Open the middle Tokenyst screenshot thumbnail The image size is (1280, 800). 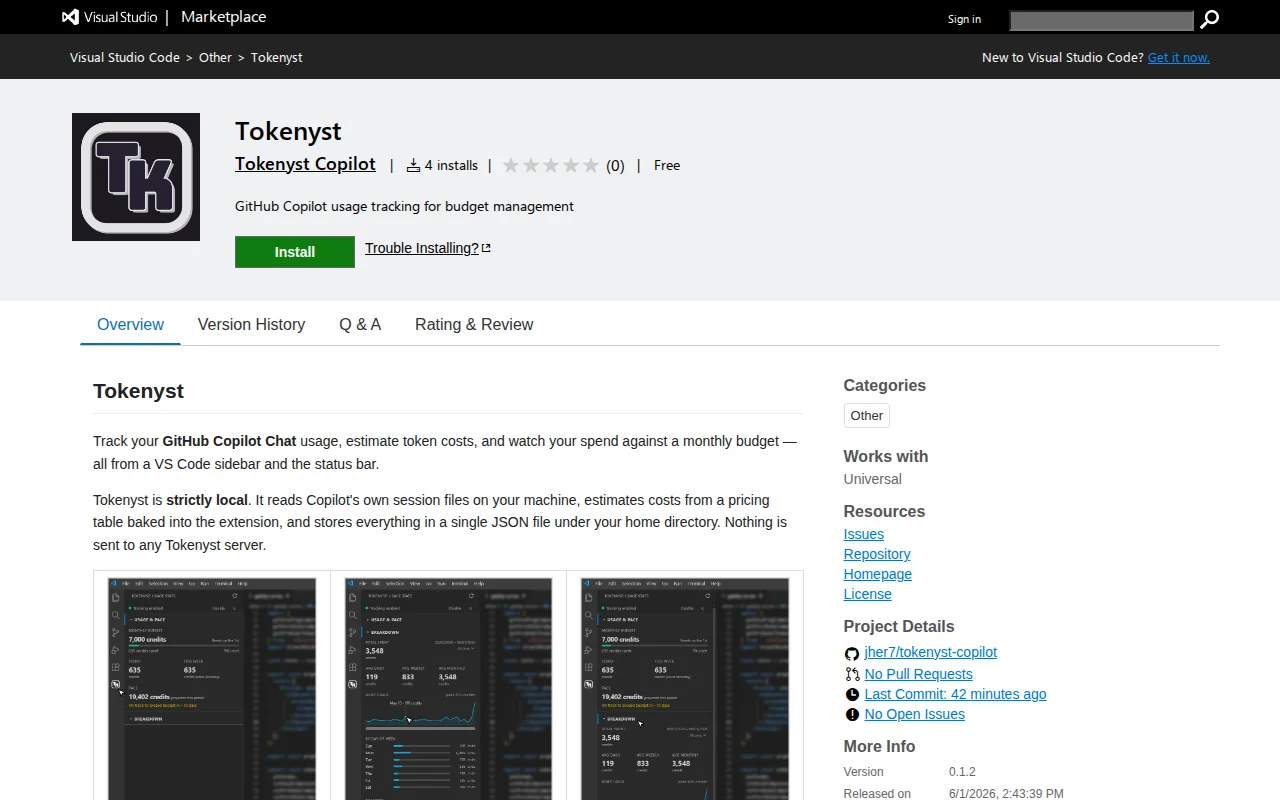(x=448, y=689)
